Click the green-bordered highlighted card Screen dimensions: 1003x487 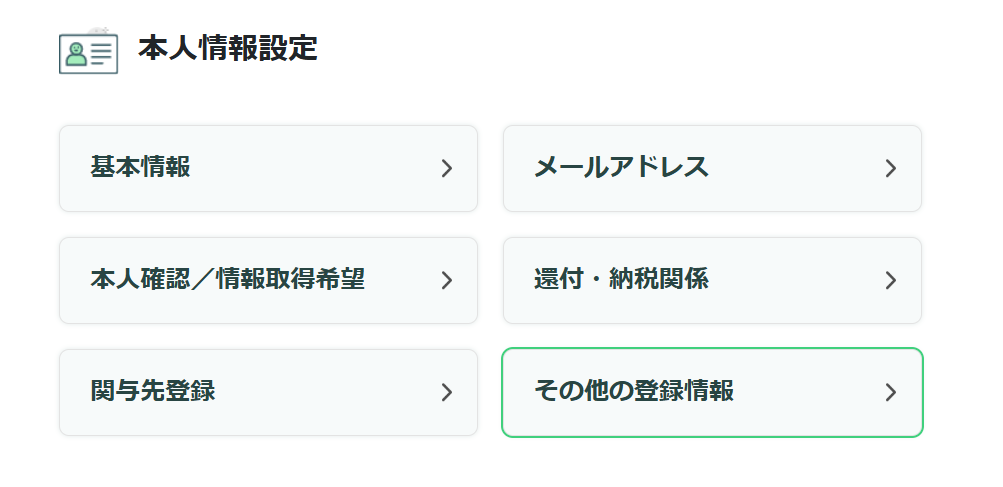coord(712,393)
